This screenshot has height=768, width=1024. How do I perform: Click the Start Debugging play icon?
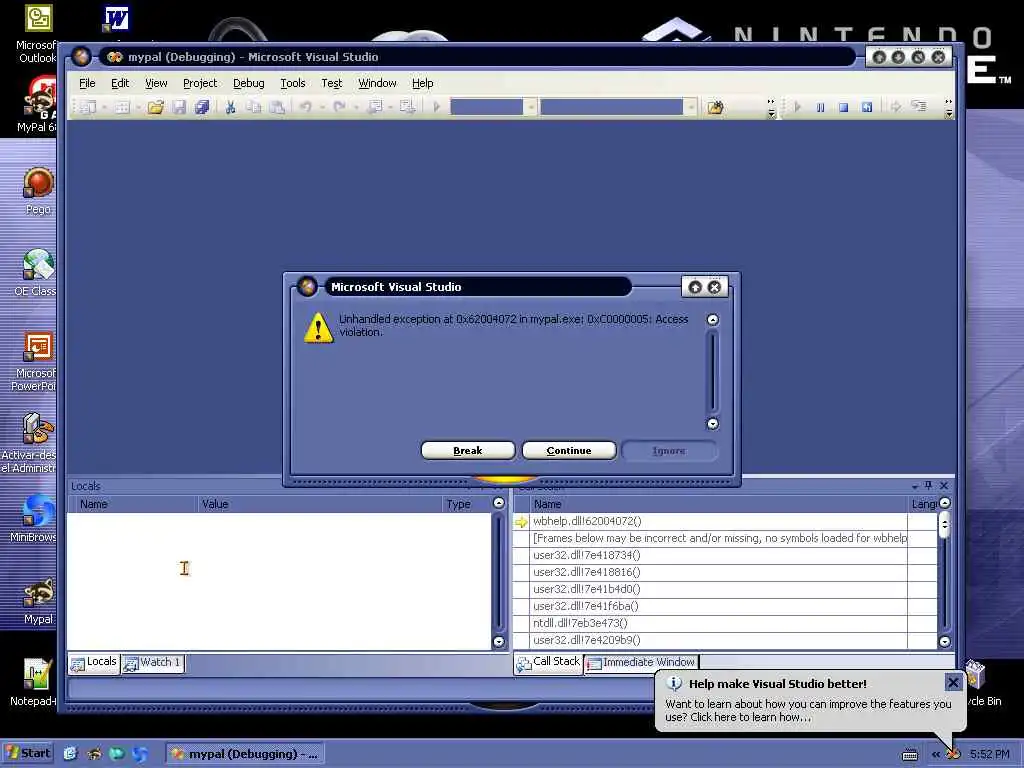(437, 107)
